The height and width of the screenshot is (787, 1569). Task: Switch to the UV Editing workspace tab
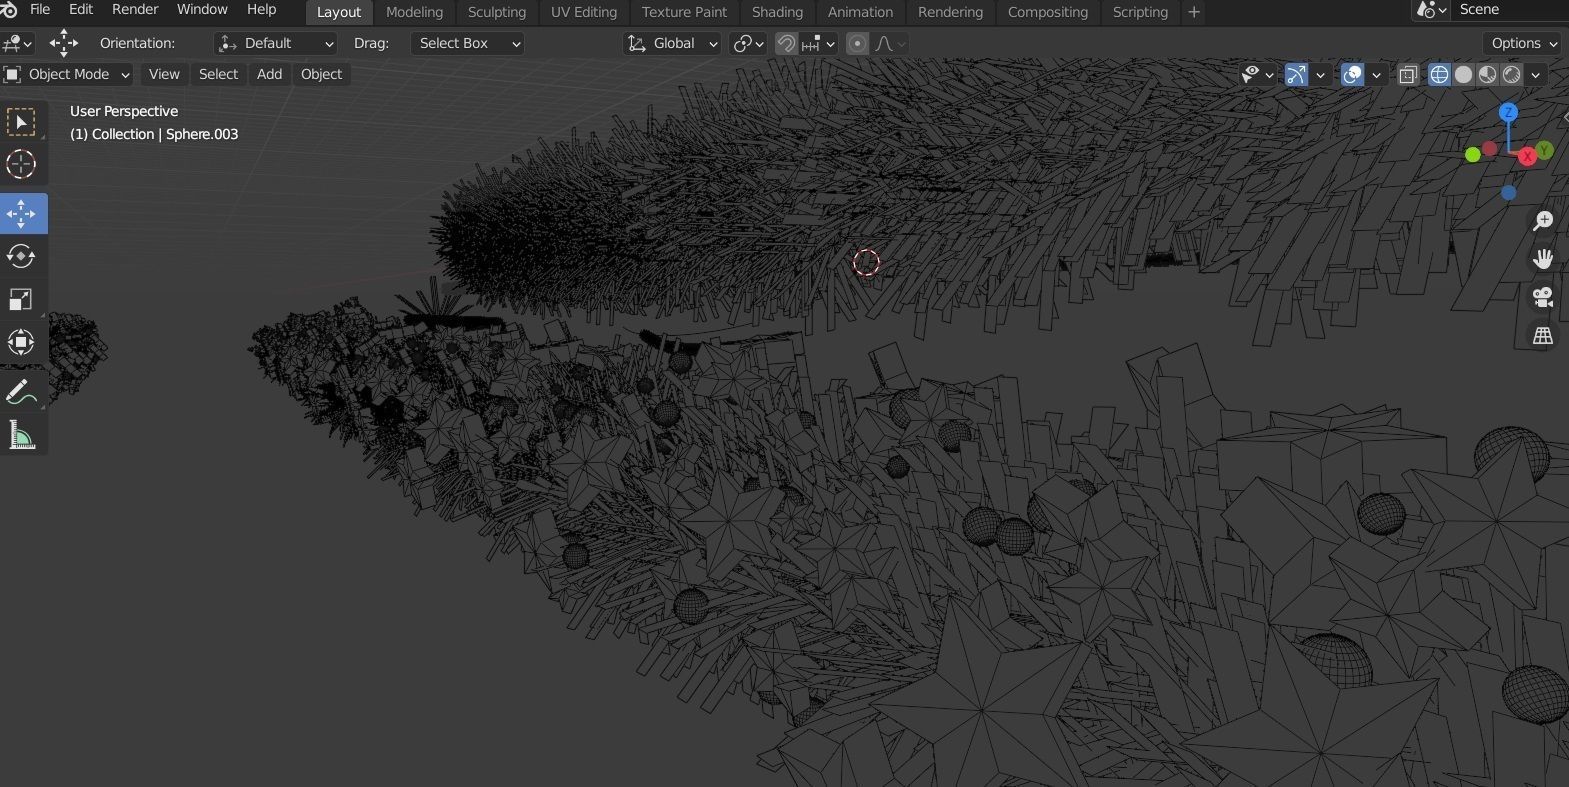[x=584, y=12]
